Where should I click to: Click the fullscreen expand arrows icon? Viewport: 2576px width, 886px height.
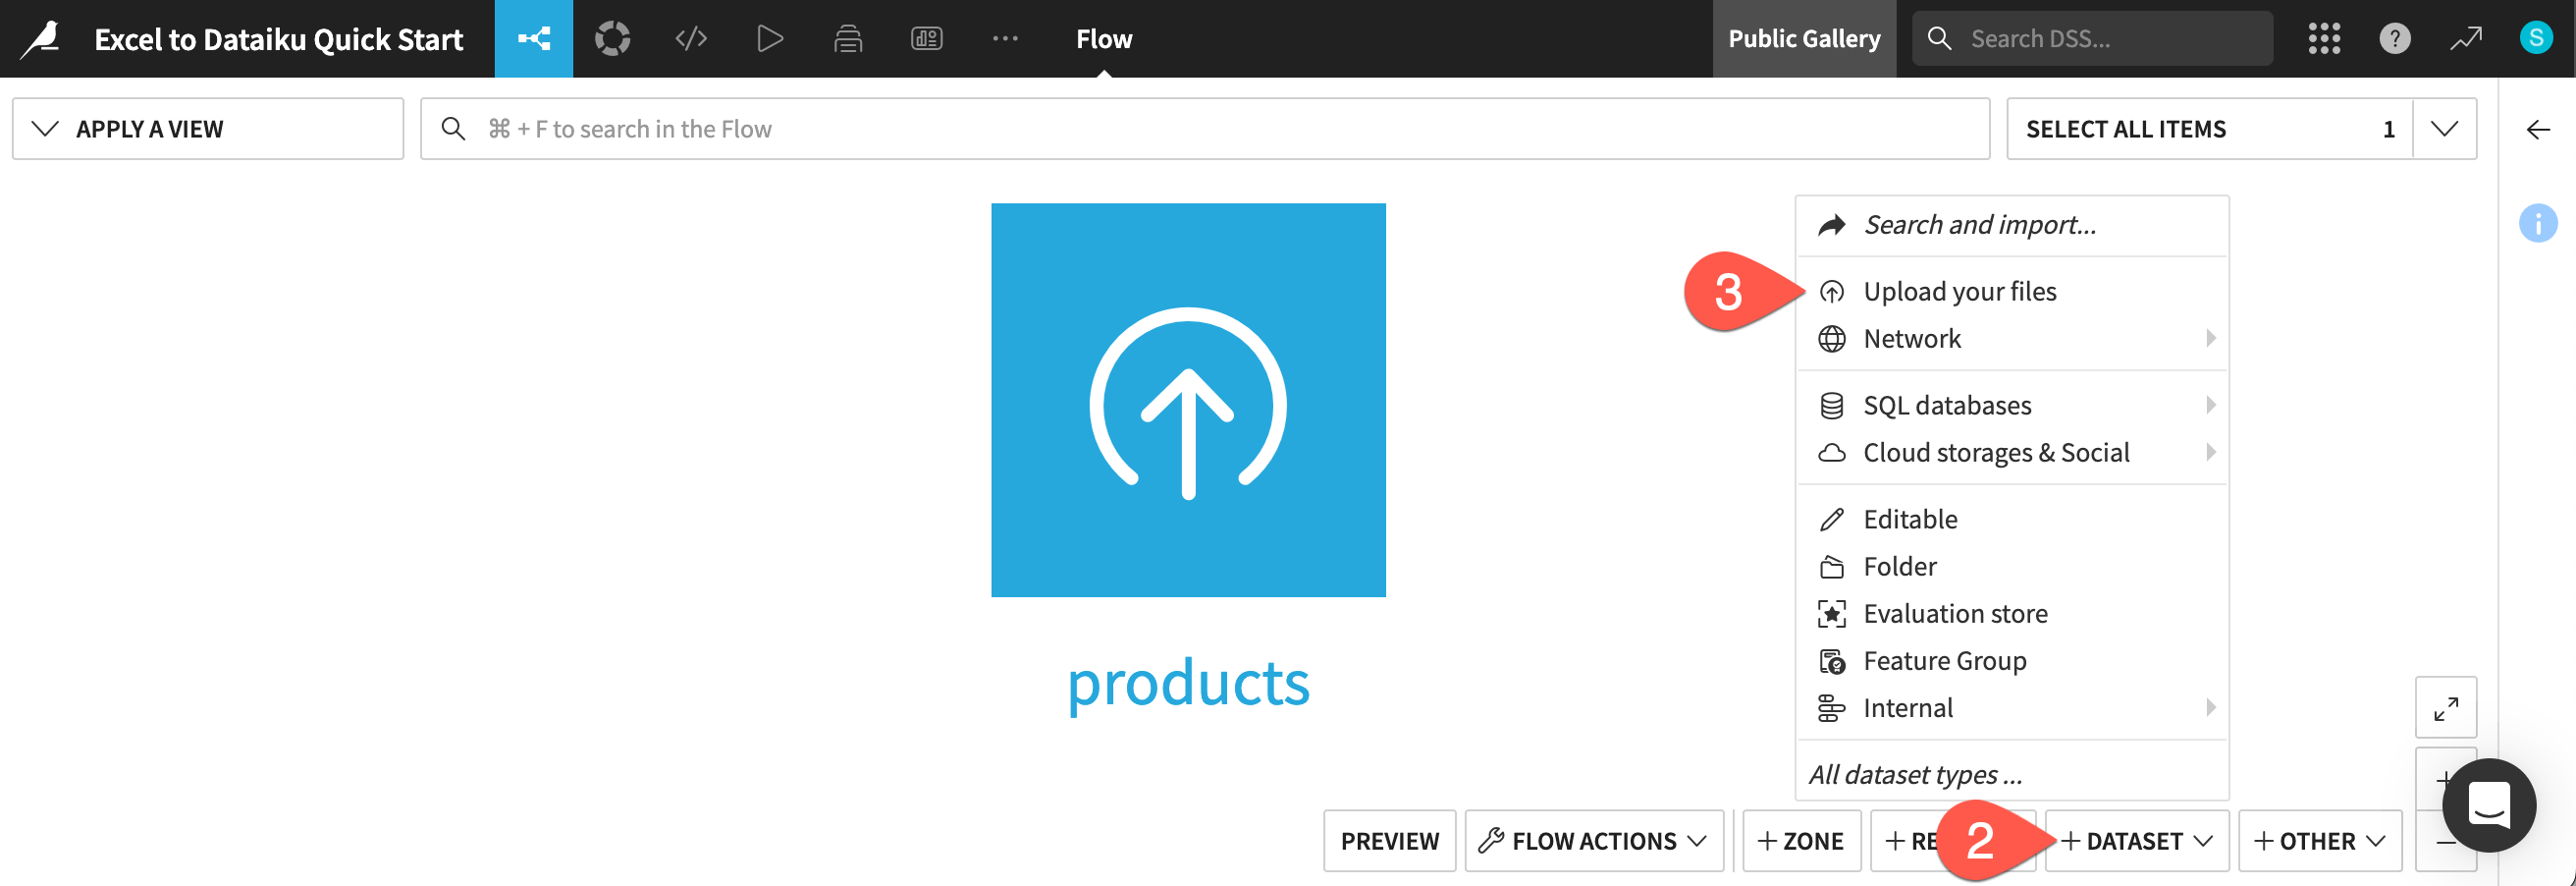coord(2446,708)
